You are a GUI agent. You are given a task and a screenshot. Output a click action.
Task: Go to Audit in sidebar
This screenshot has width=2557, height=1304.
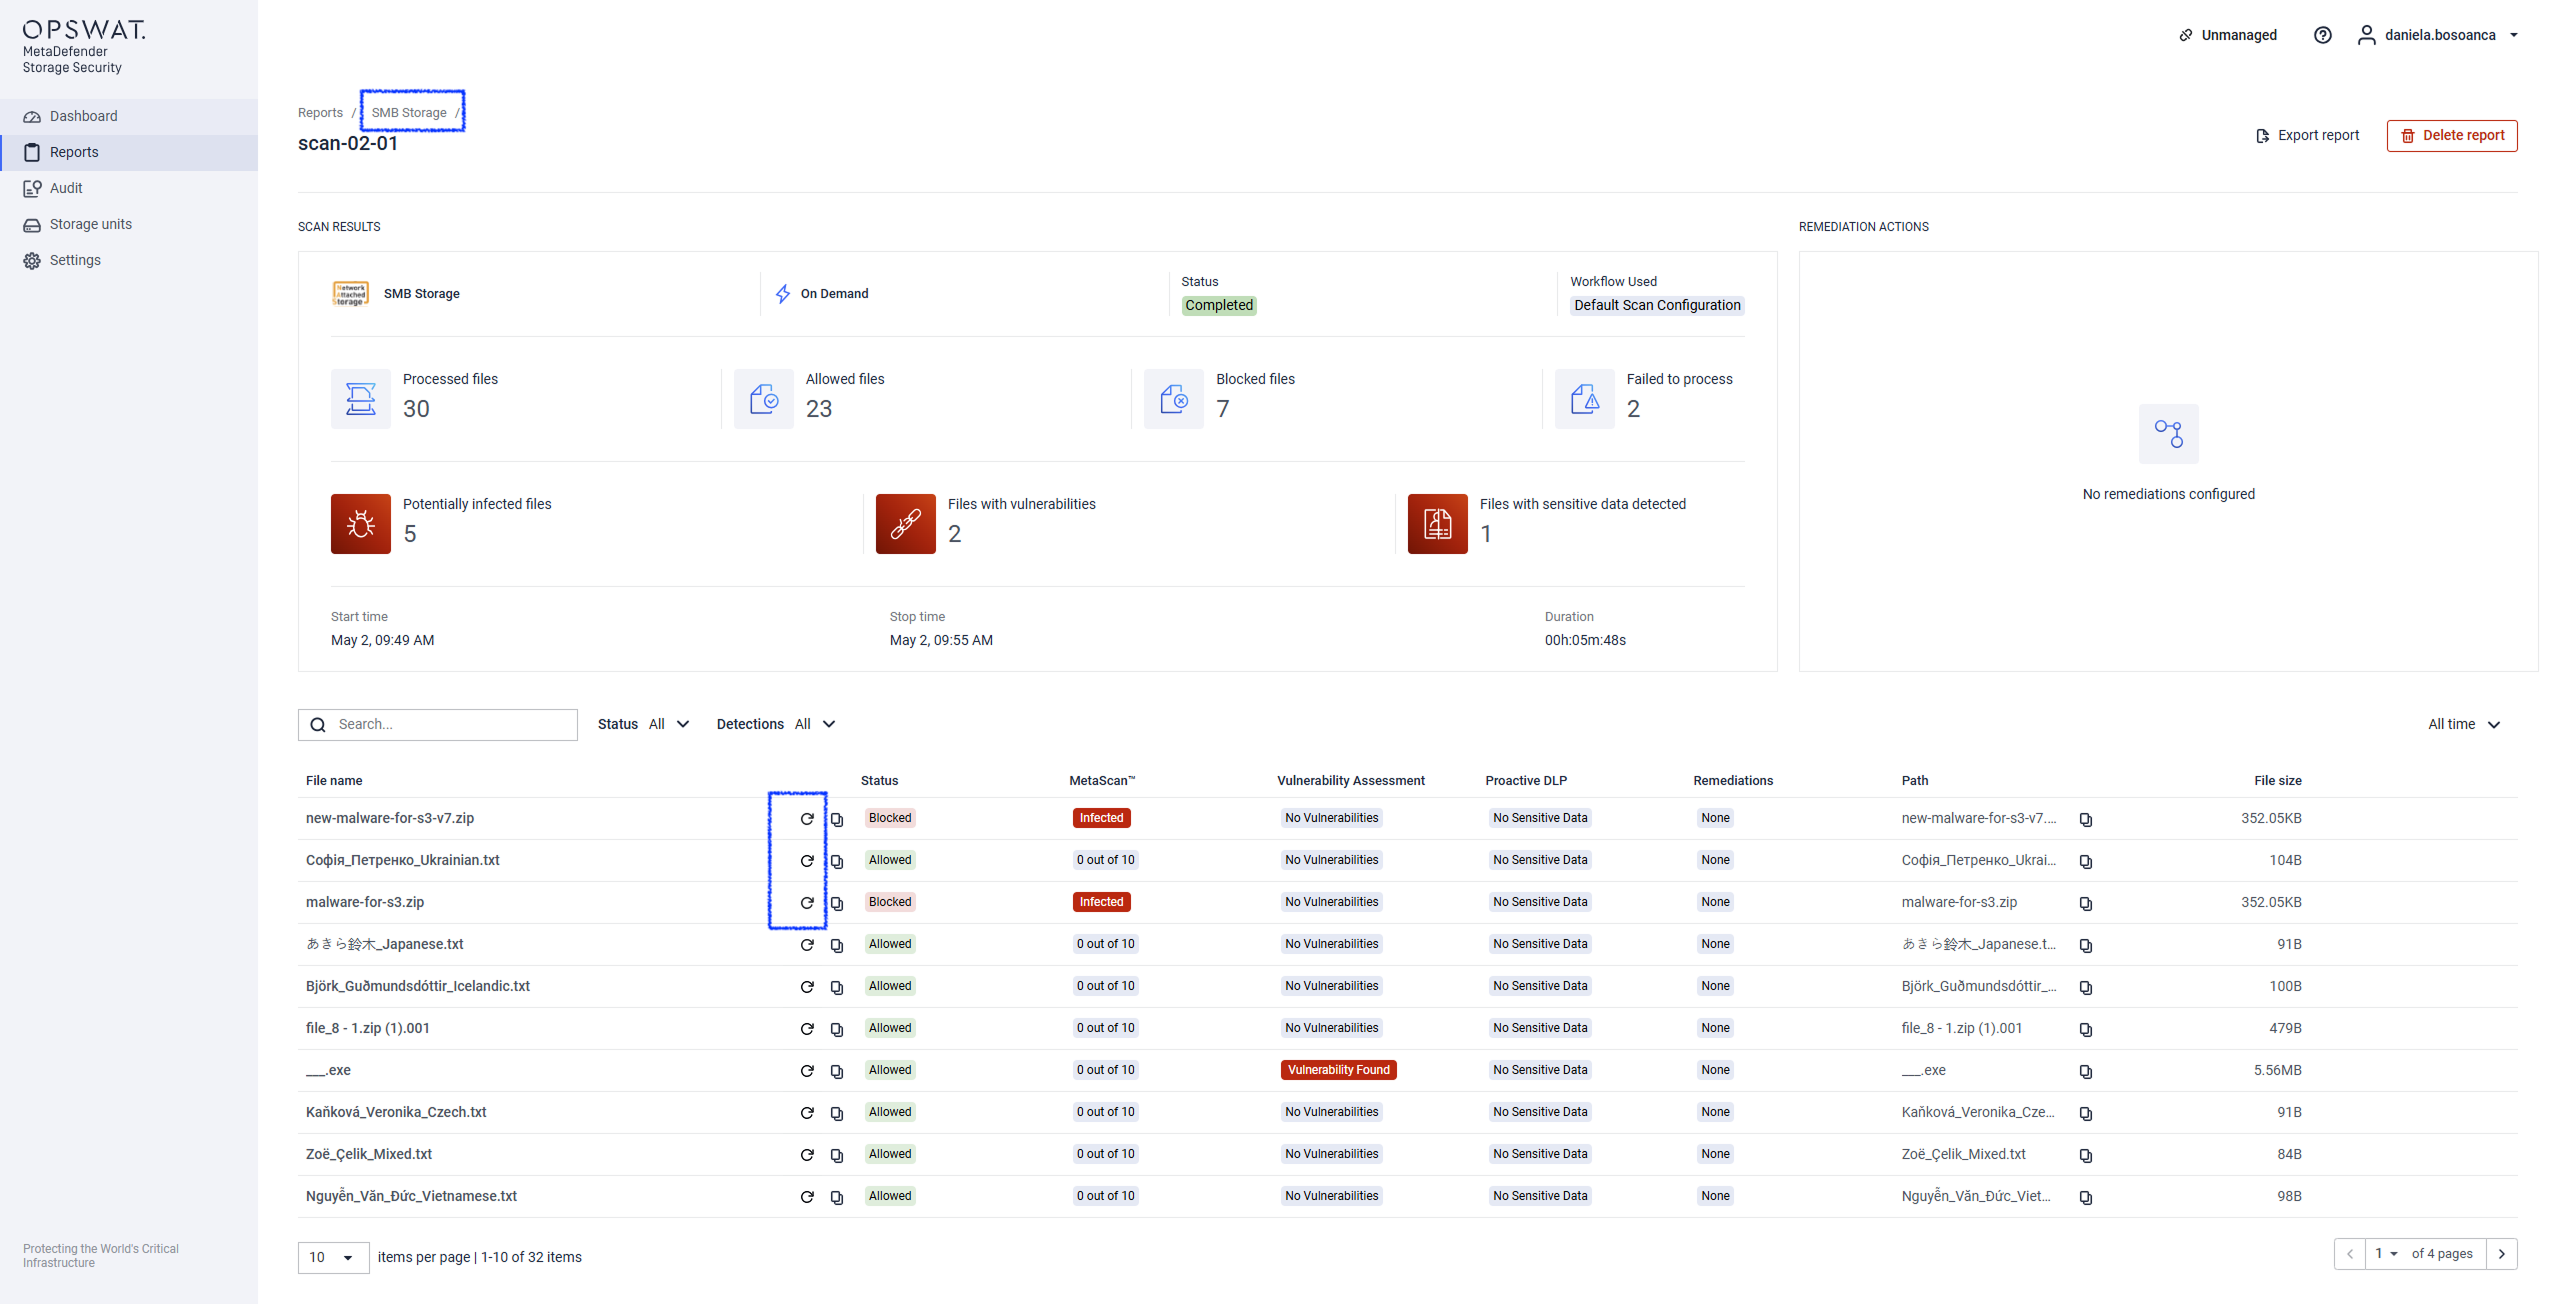129,188
